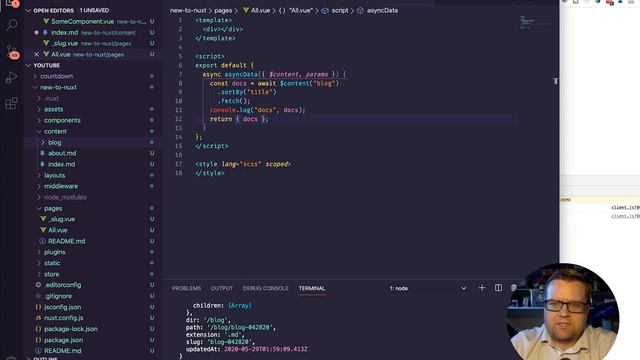Open the Run and Debug view
The width and height of the screenshot is (640, 360).
click(x=12, y=78)
